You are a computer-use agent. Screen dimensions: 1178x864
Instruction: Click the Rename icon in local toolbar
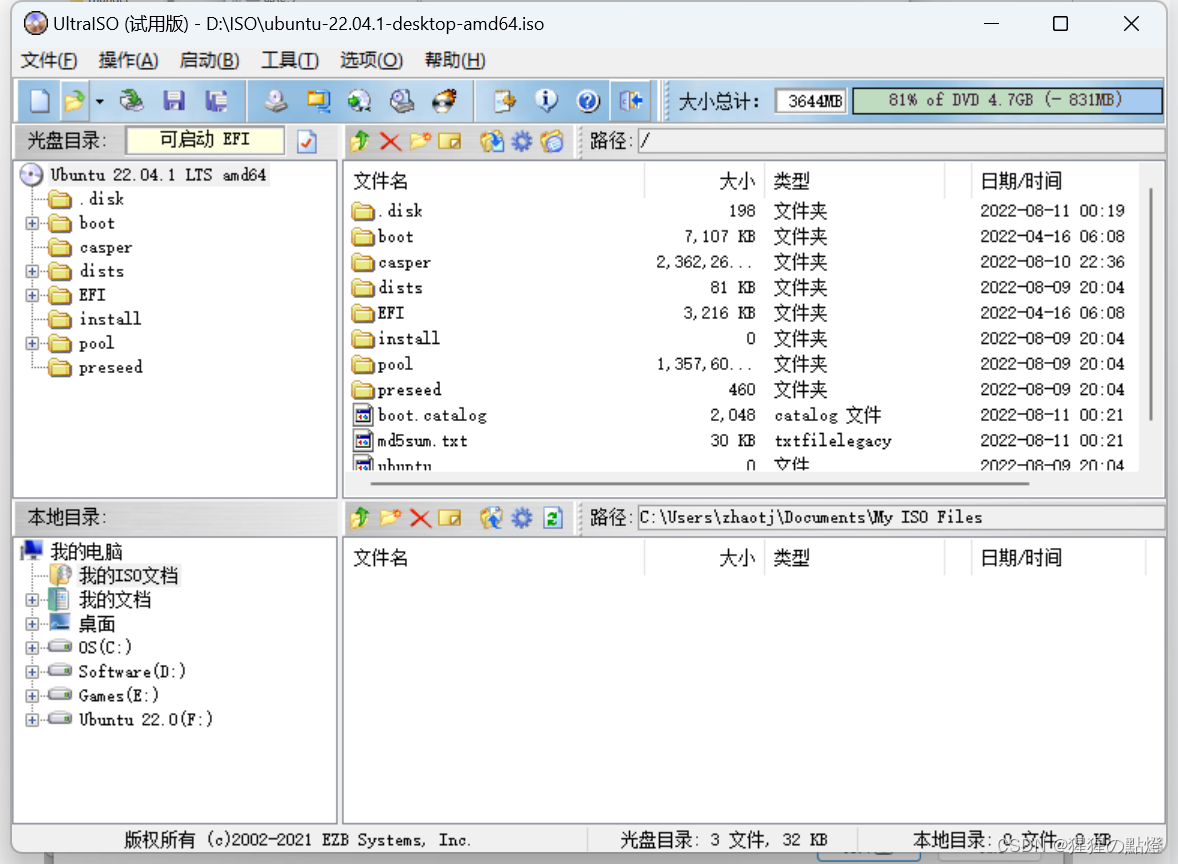450,518
